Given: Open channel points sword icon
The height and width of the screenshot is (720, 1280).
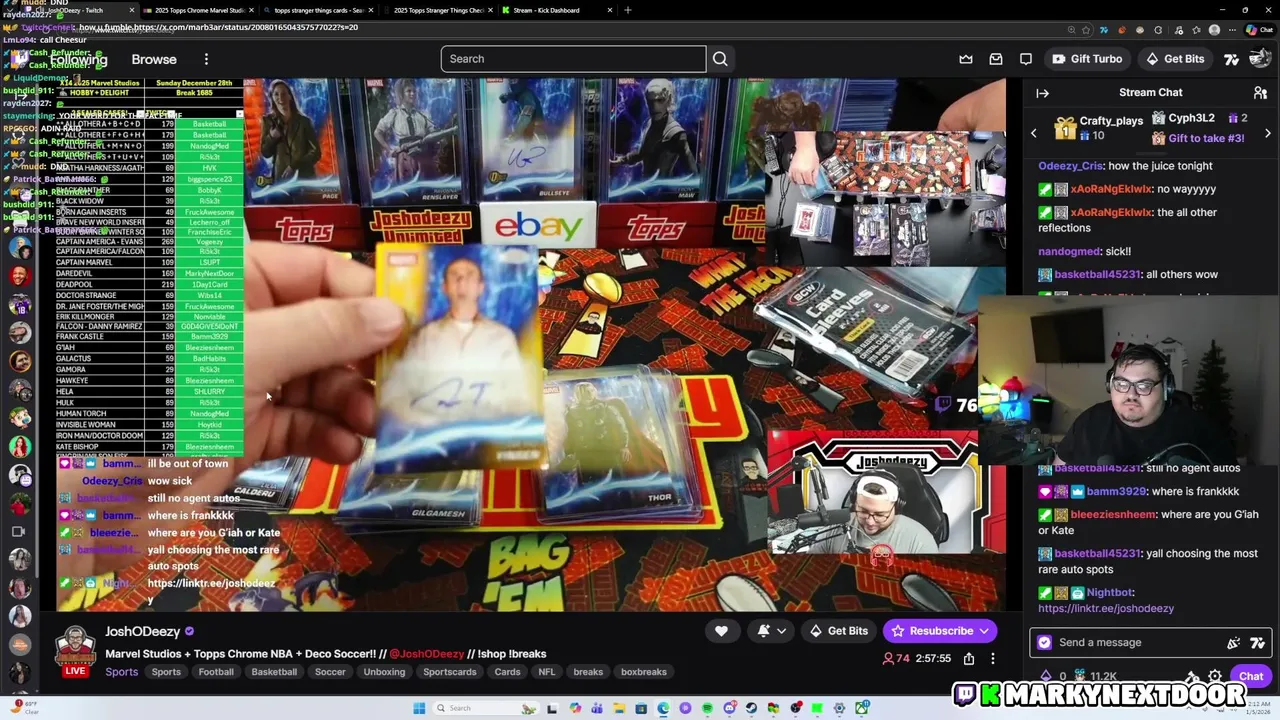Looking at the screenshot, I should pos(1191,677).
